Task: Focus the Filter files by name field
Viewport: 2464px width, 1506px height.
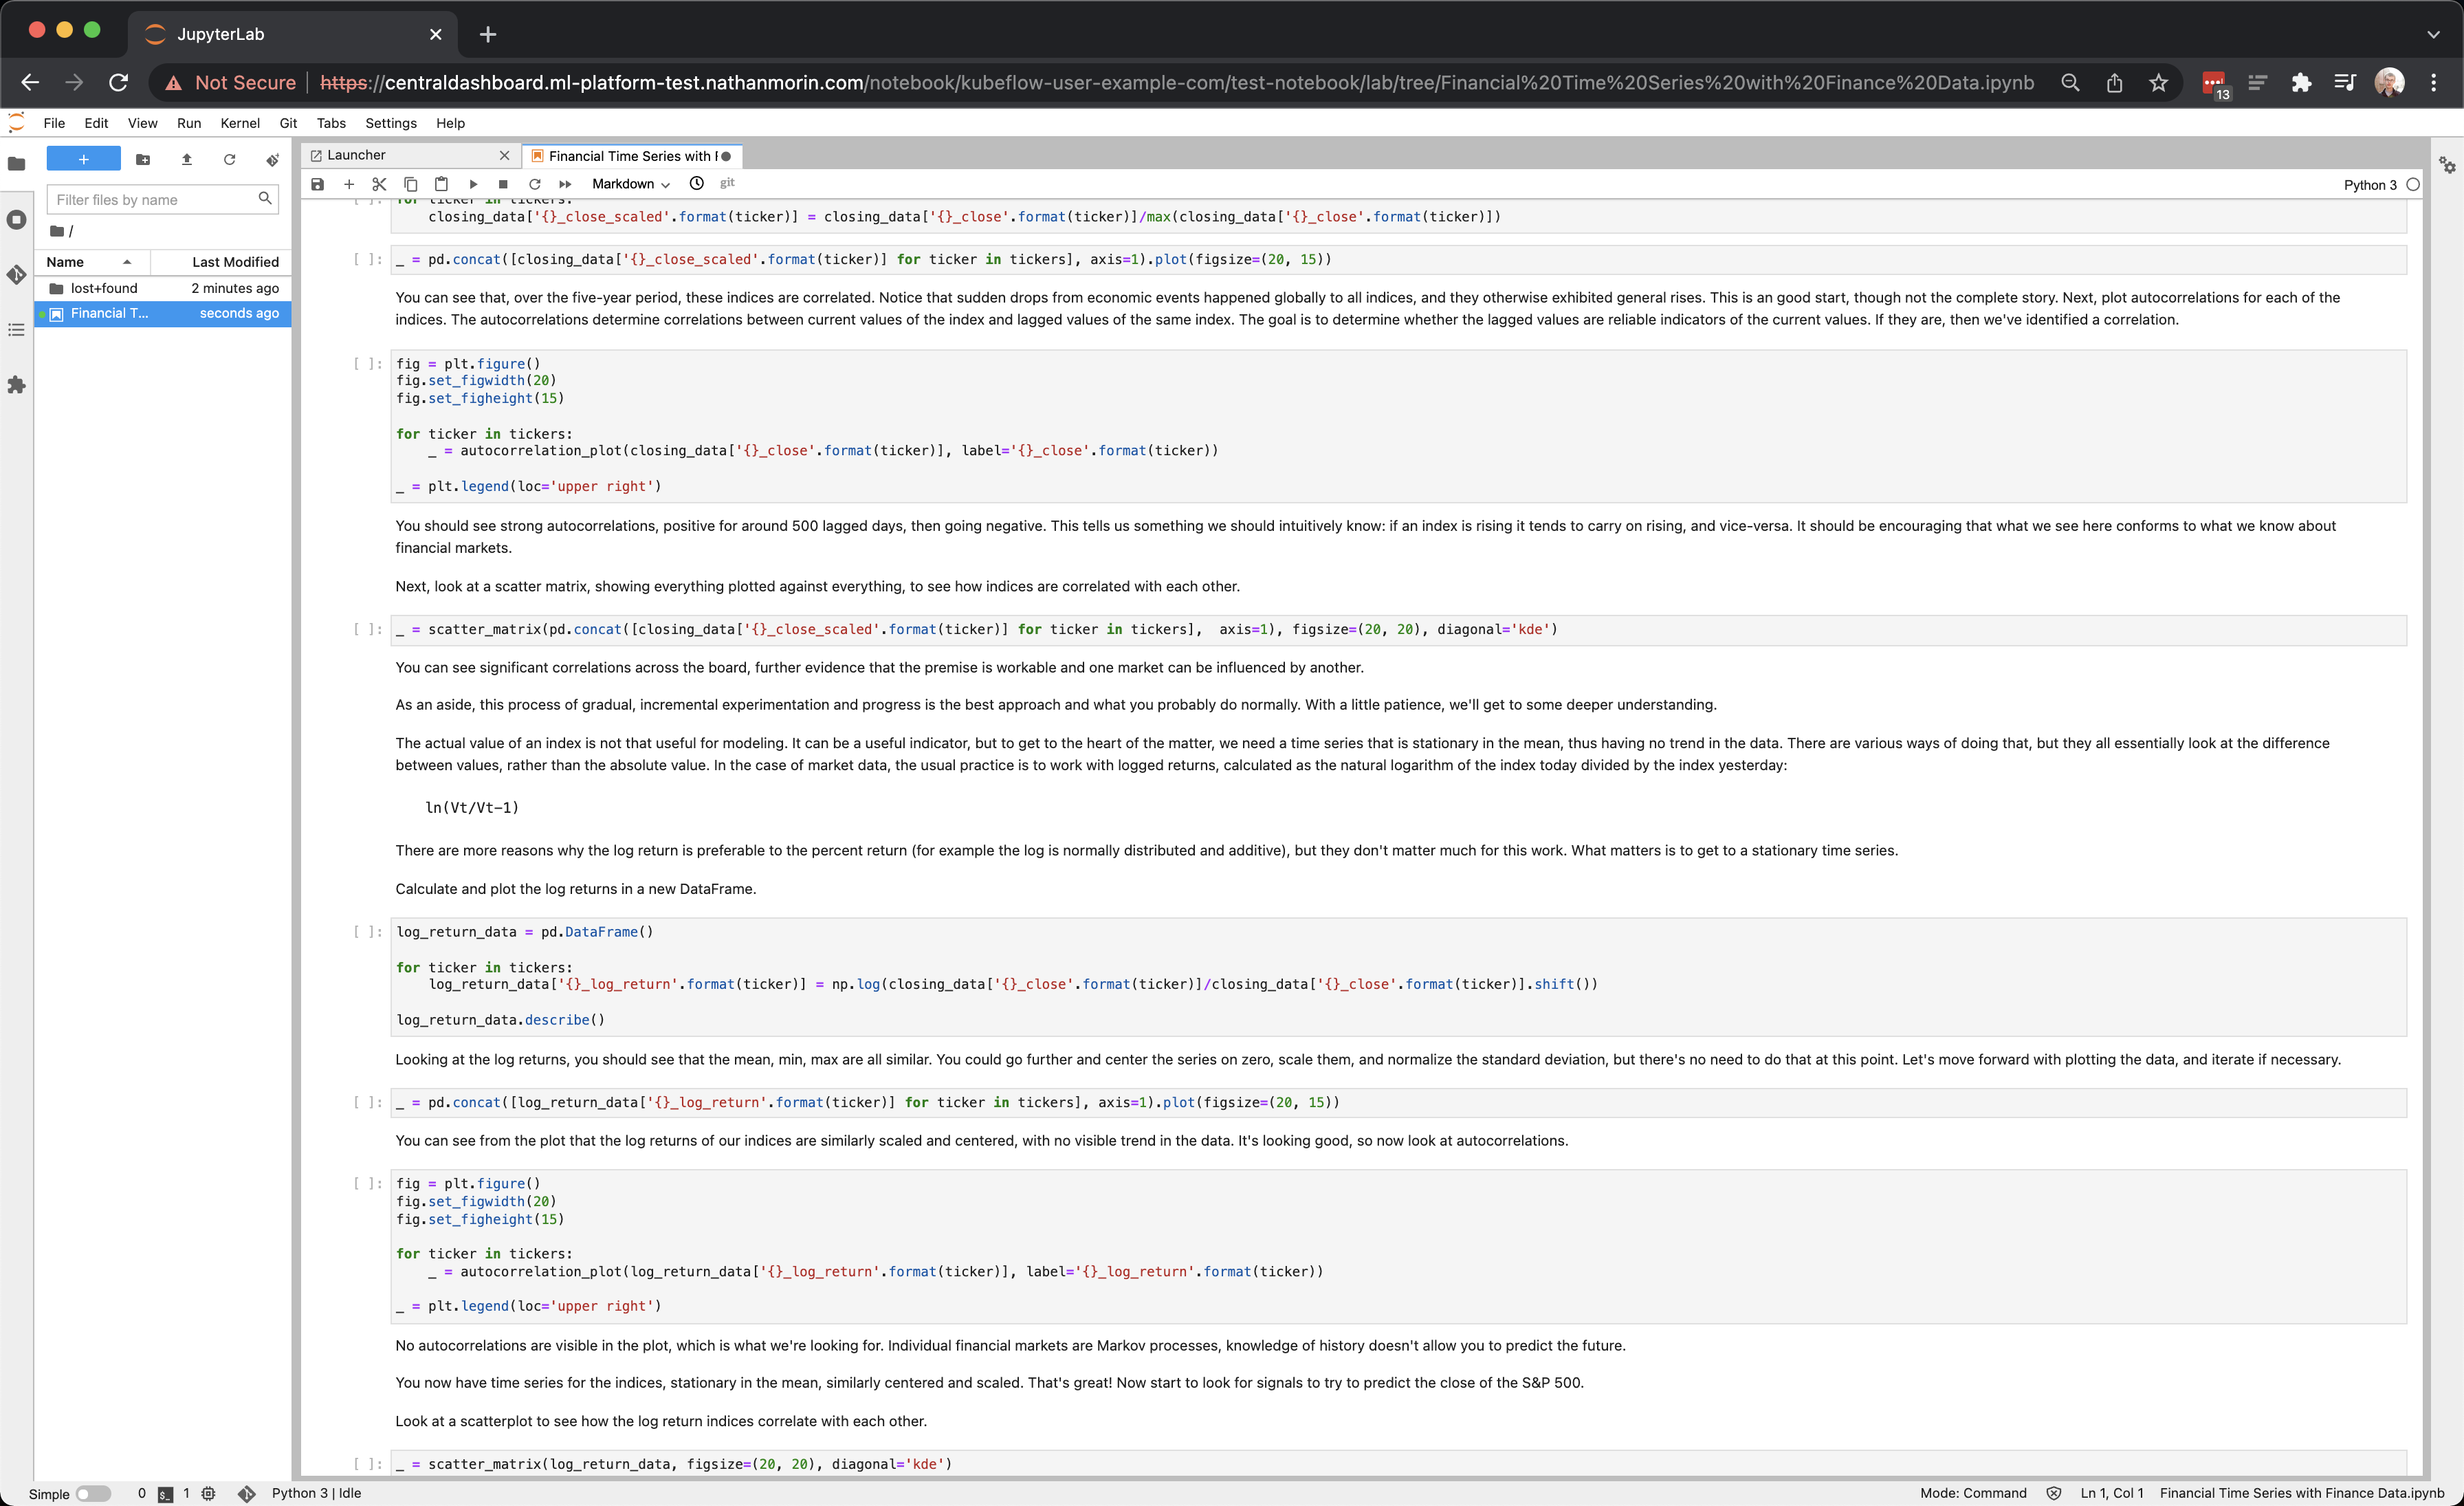Action: 162,199
